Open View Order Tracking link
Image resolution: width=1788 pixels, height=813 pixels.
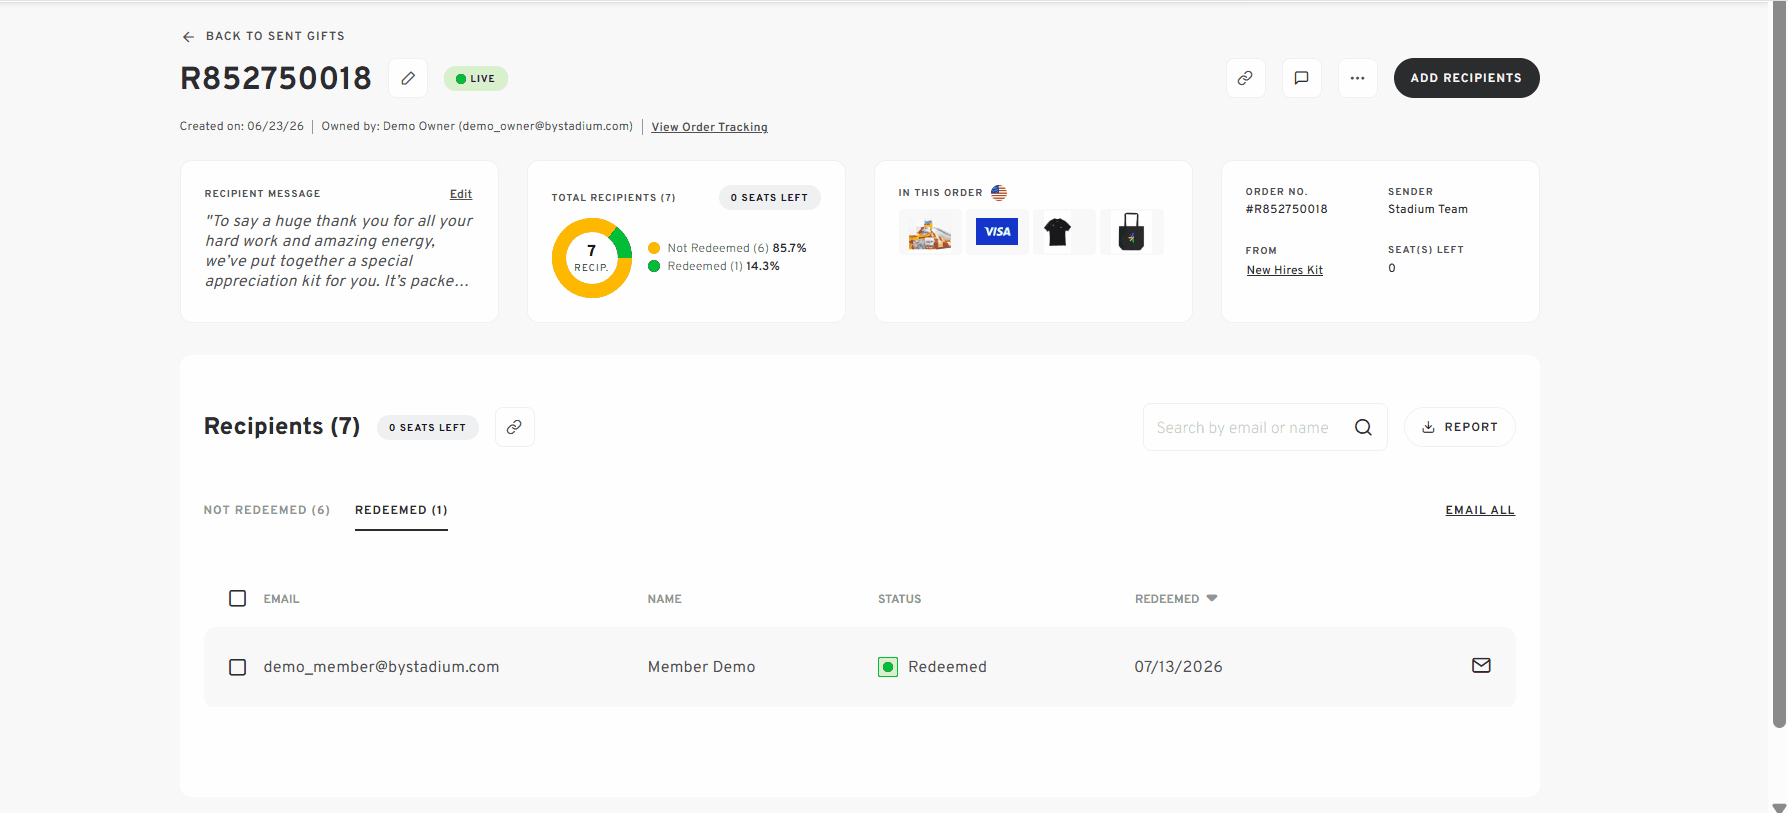point(709,127)
